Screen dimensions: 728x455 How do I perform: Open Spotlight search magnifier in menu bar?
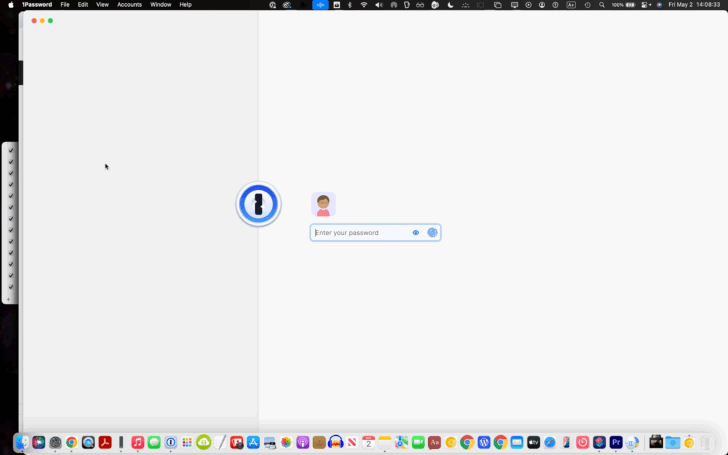[602, 5]
